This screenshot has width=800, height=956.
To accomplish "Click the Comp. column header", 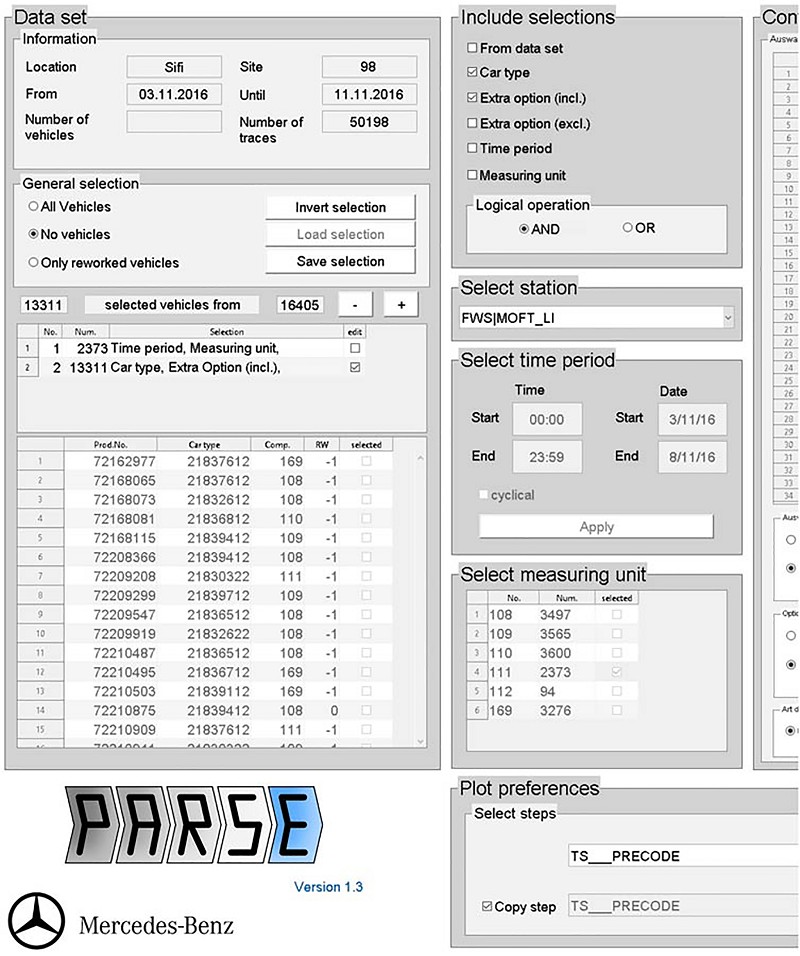I will click(277, 444).
